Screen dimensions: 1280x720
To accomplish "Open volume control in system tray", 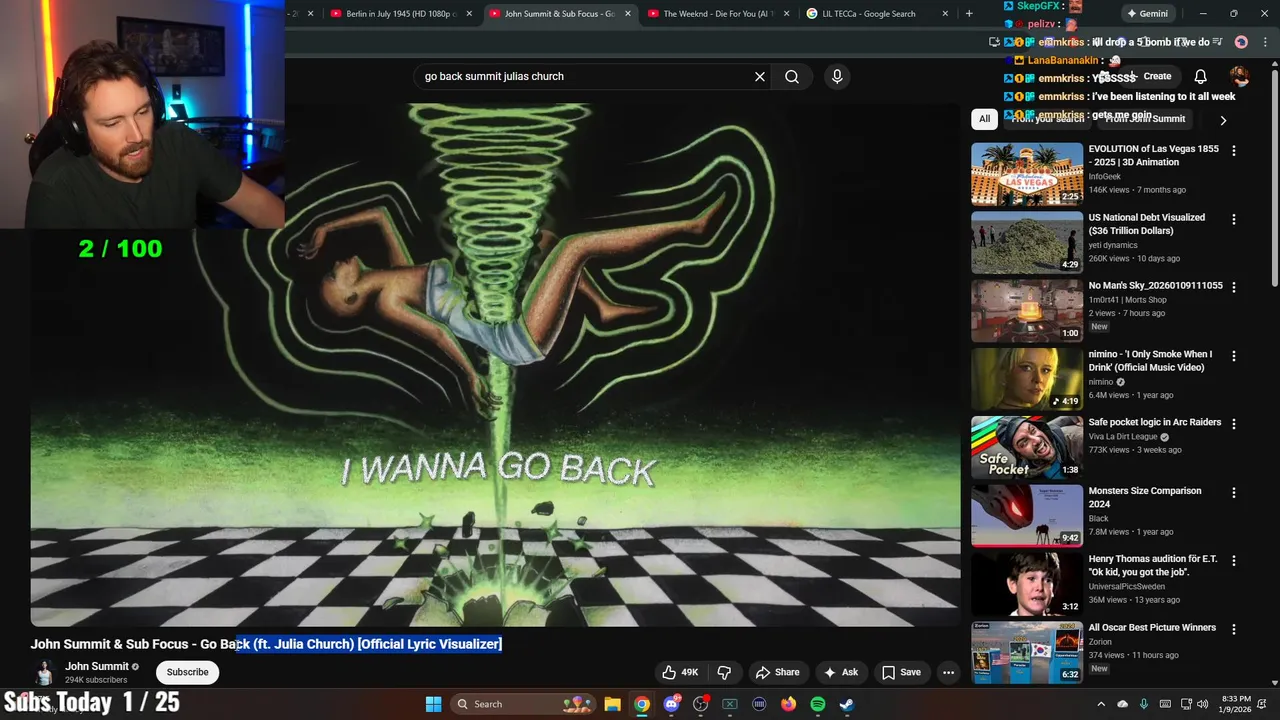I will tap(1202, 704).
